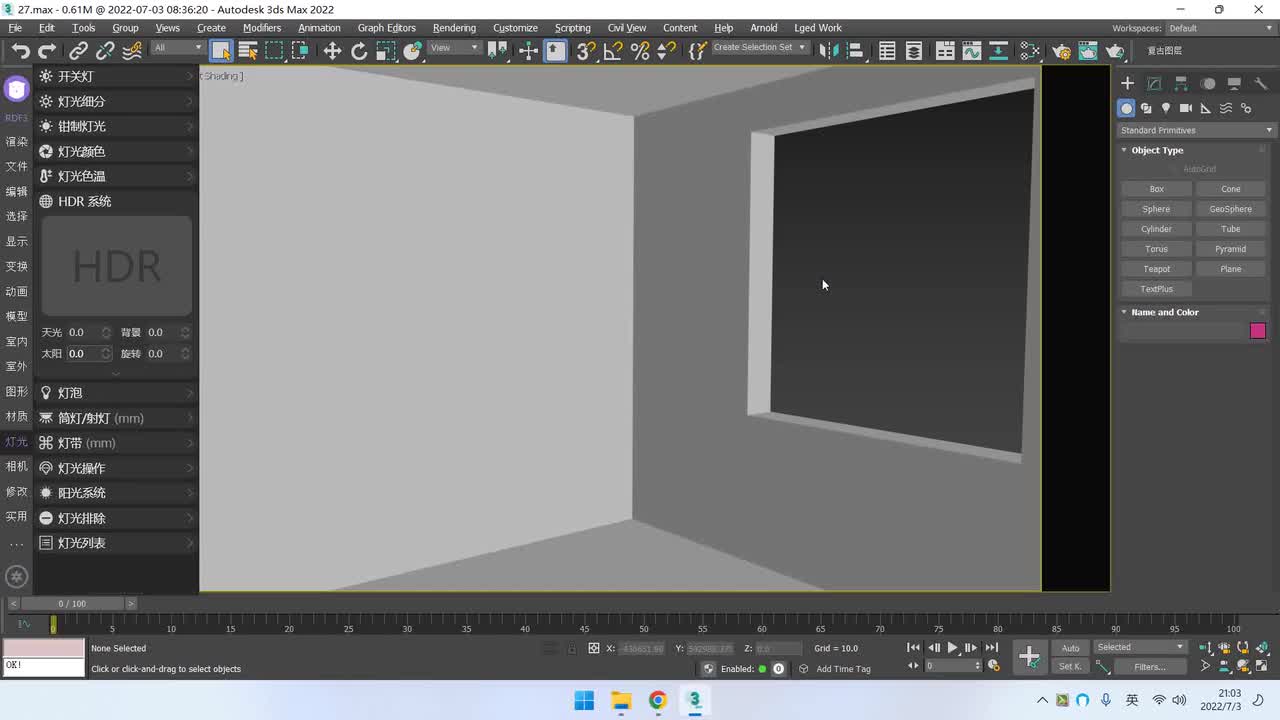This screenshot has width=1280, height=720.
Task: Toggle the 3D Snaps button
Action: (x=586, y=51)
